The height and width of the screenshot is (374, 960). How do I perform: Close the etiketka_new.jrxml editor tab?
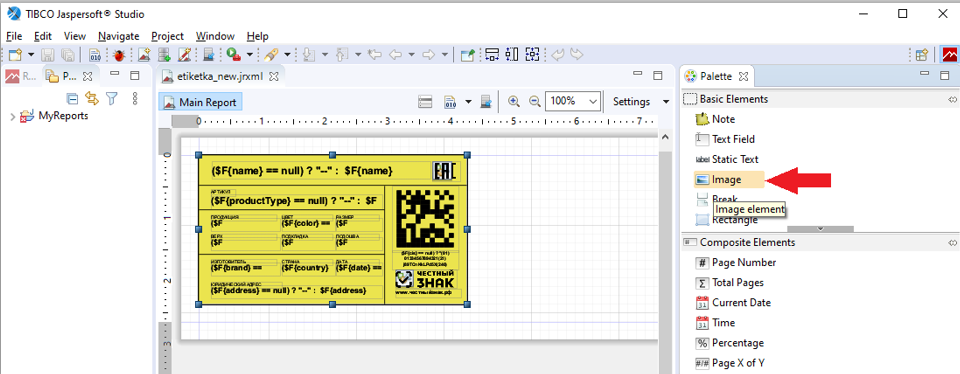274,77
